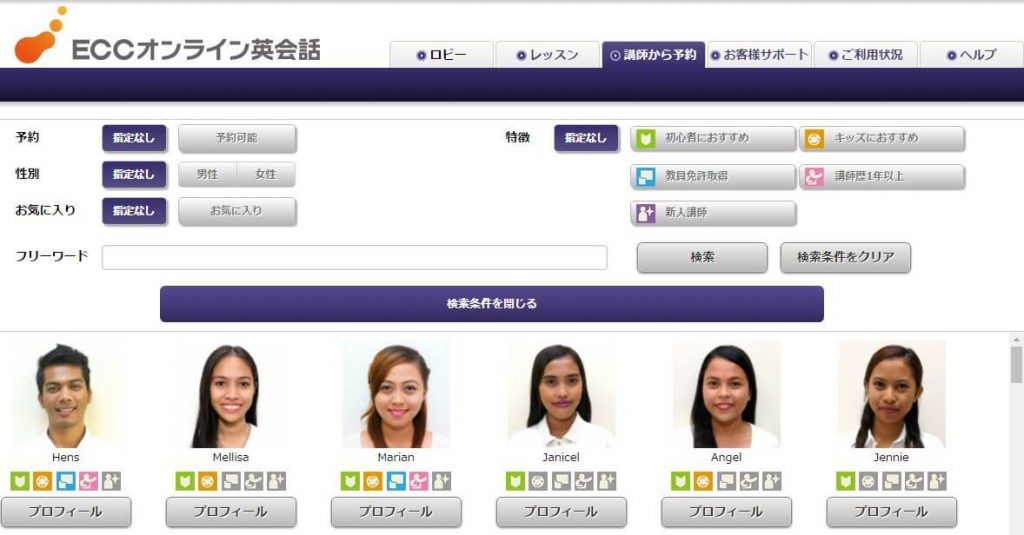Select 女性 gender filter
This screenshot has width=1024, height=535.
tap(266, 174)
